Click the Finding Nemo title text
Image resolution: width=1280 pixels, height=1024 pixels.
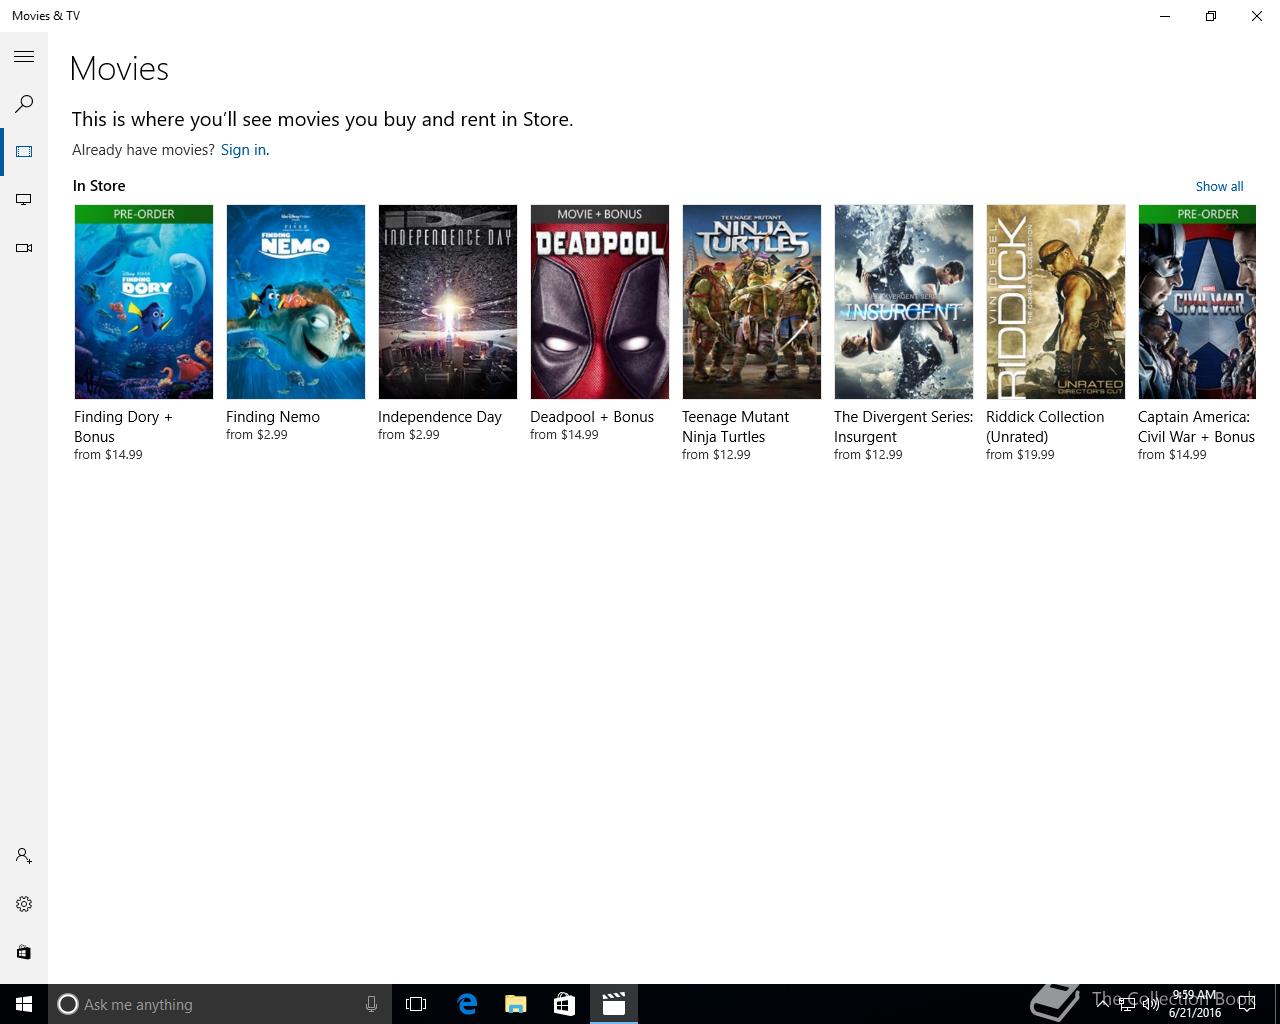pos(273,417)
